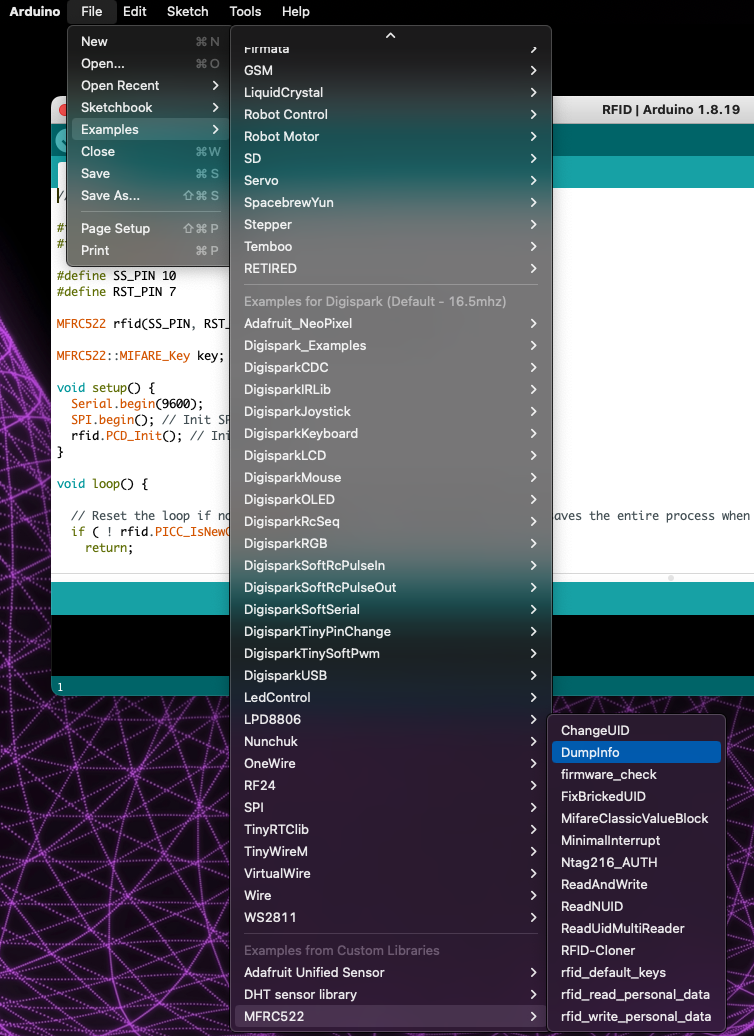Screen dimensions: 754x1036
Task: Select the MinimalInterrupt example
Action: coord(636,840)
